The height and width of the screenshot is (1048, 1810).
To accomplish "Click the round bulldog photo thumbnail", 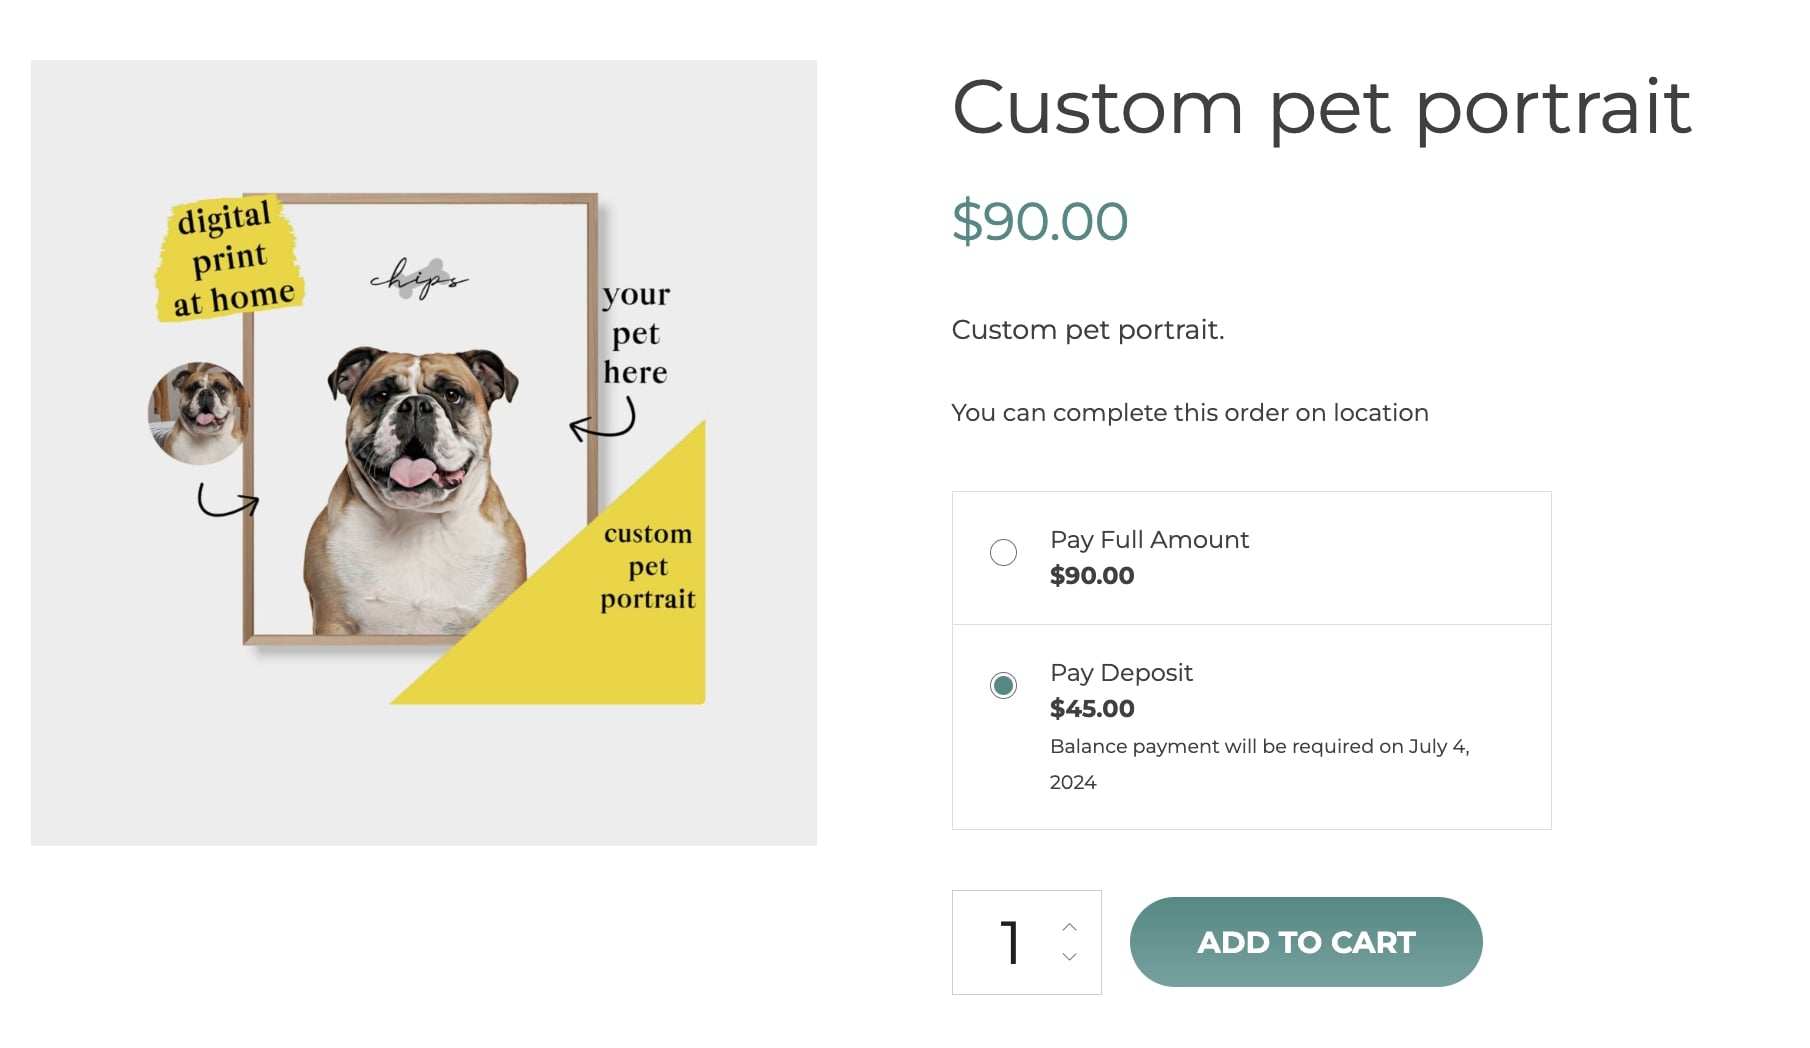I will click(x=198, y=413).
